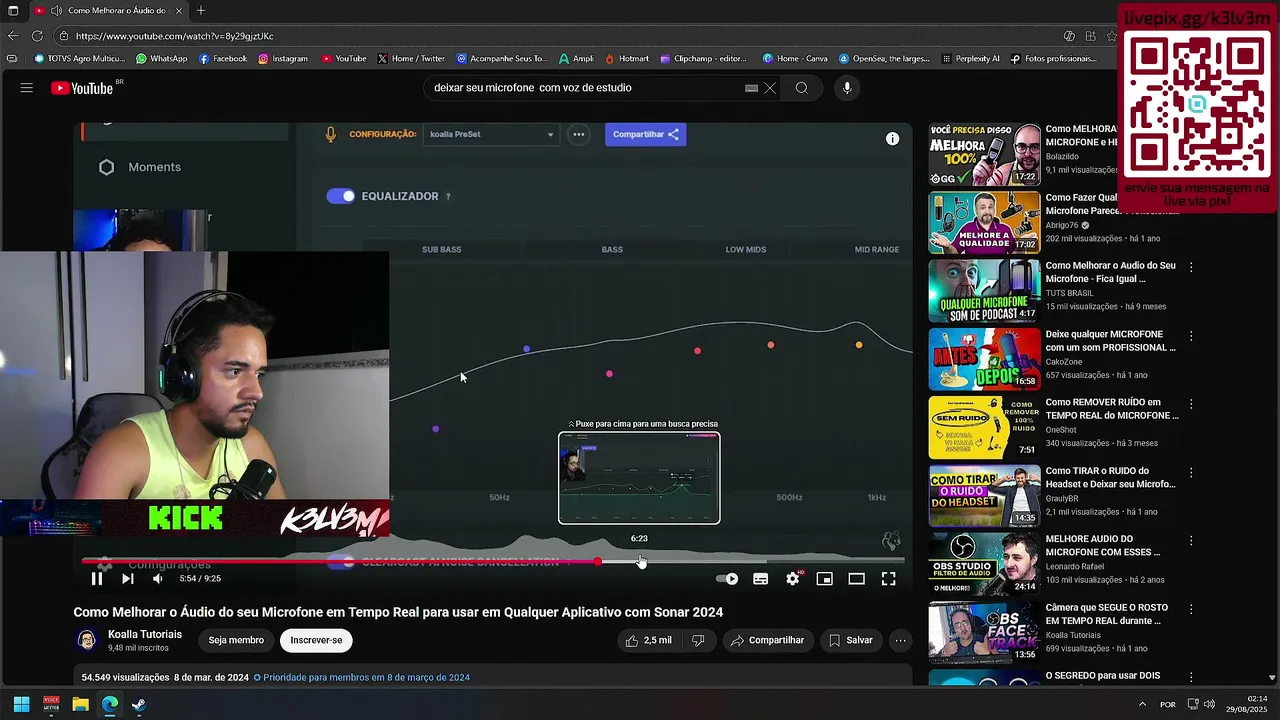Open the Home - Canva bookmark
The width and height of the screenshot is (1280, 720).
[x=795, y=59]
